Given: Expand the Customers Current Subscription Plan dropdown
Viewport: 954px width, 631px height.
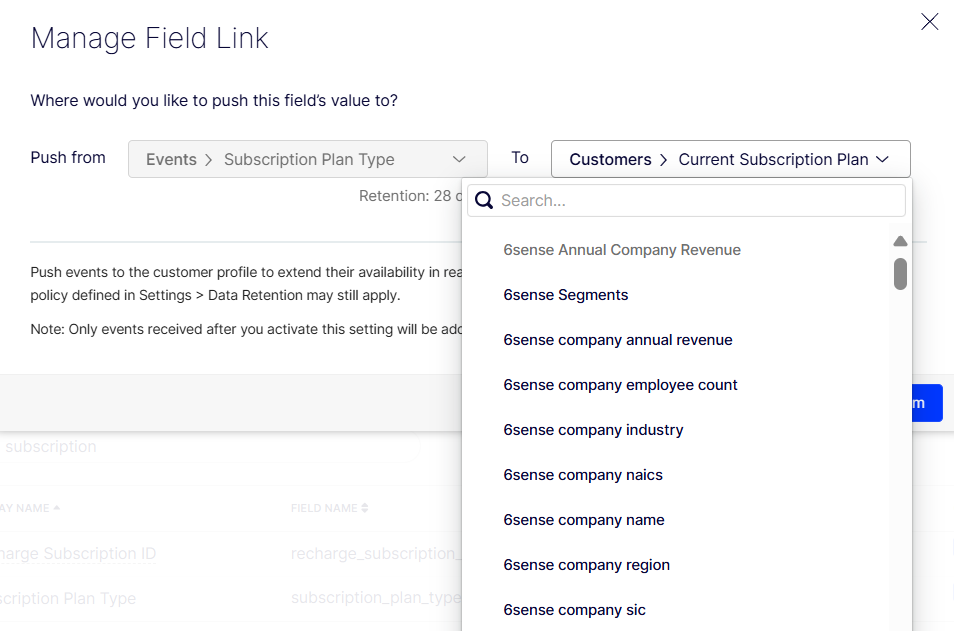Looking at the screenshot, I should click(x=730, y=159).
